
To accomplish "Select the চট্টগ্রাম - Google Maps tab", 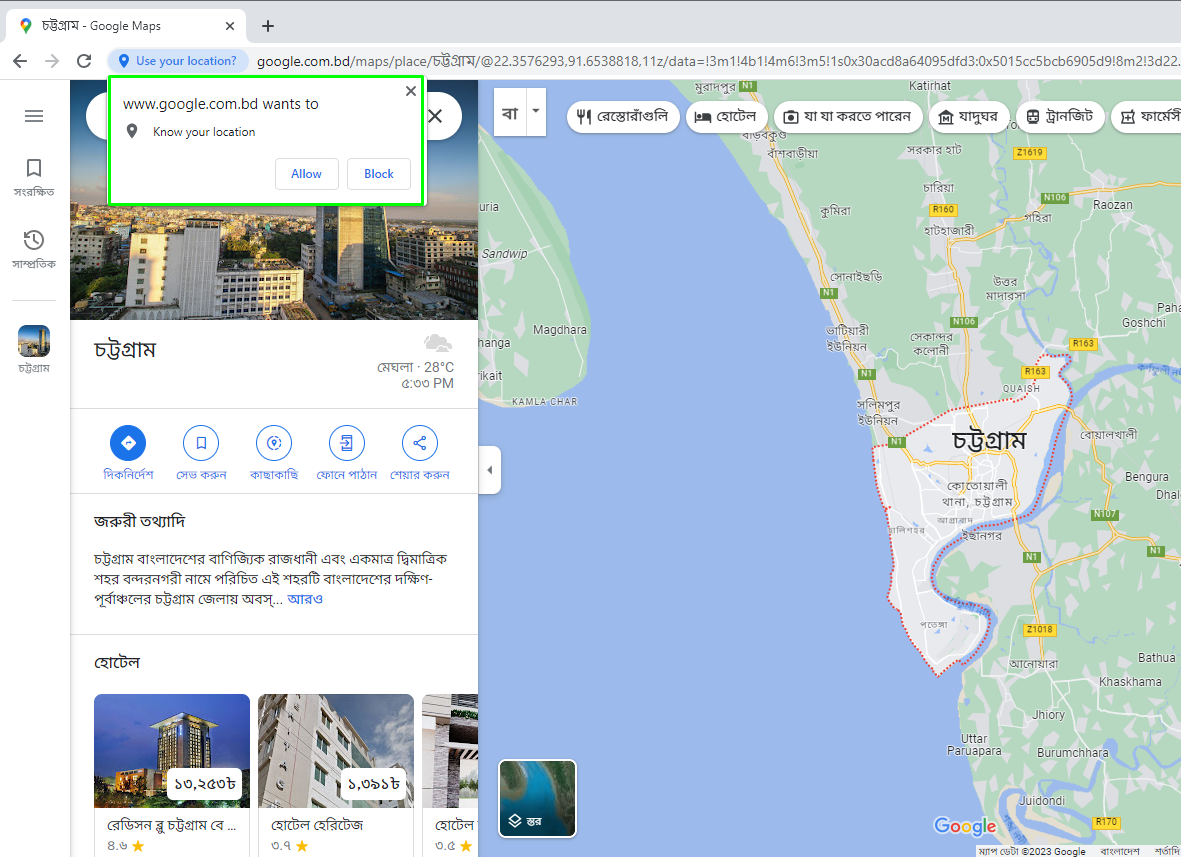I will coord(126,26).
